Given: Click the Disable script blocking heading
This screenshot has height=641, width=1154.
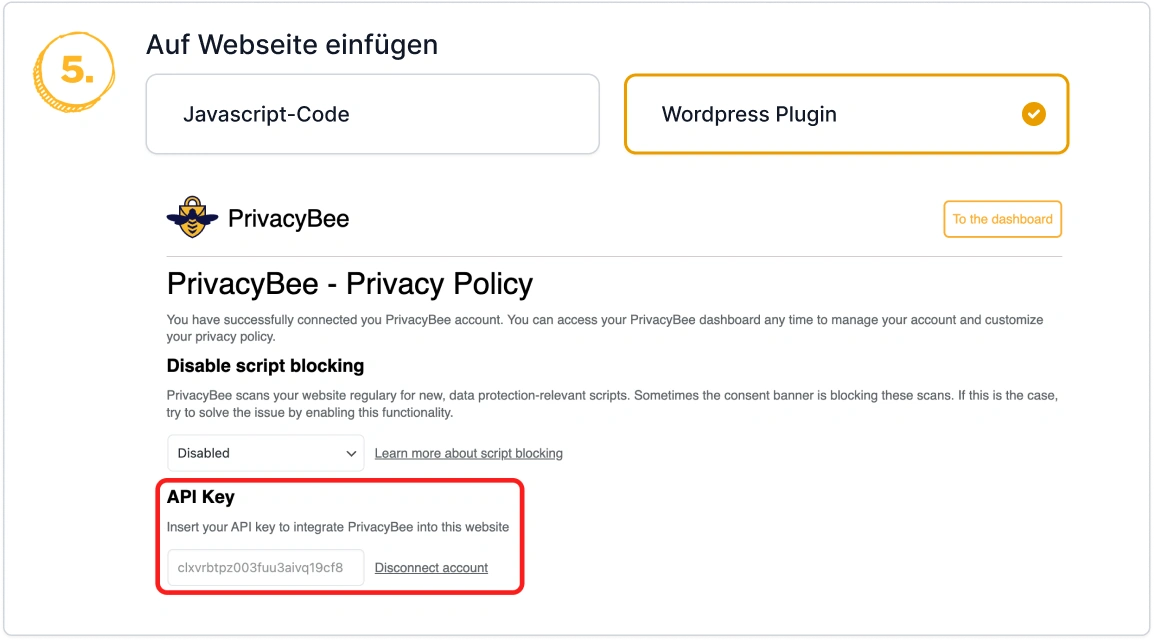Looking at the screenshot, I should [x=265, y=365].
